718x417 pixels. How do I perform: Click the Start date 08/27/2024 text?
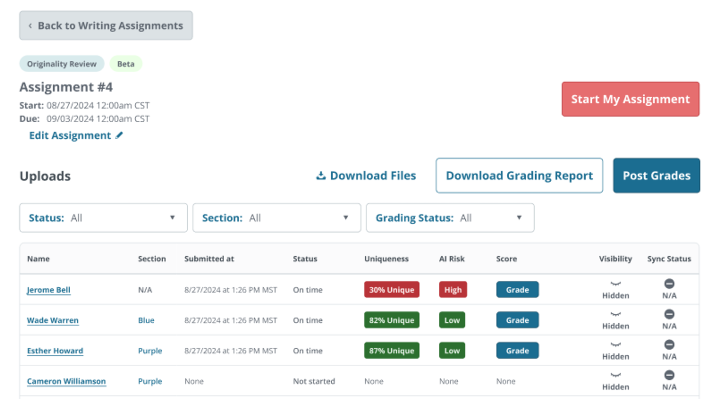click(98, 105)
